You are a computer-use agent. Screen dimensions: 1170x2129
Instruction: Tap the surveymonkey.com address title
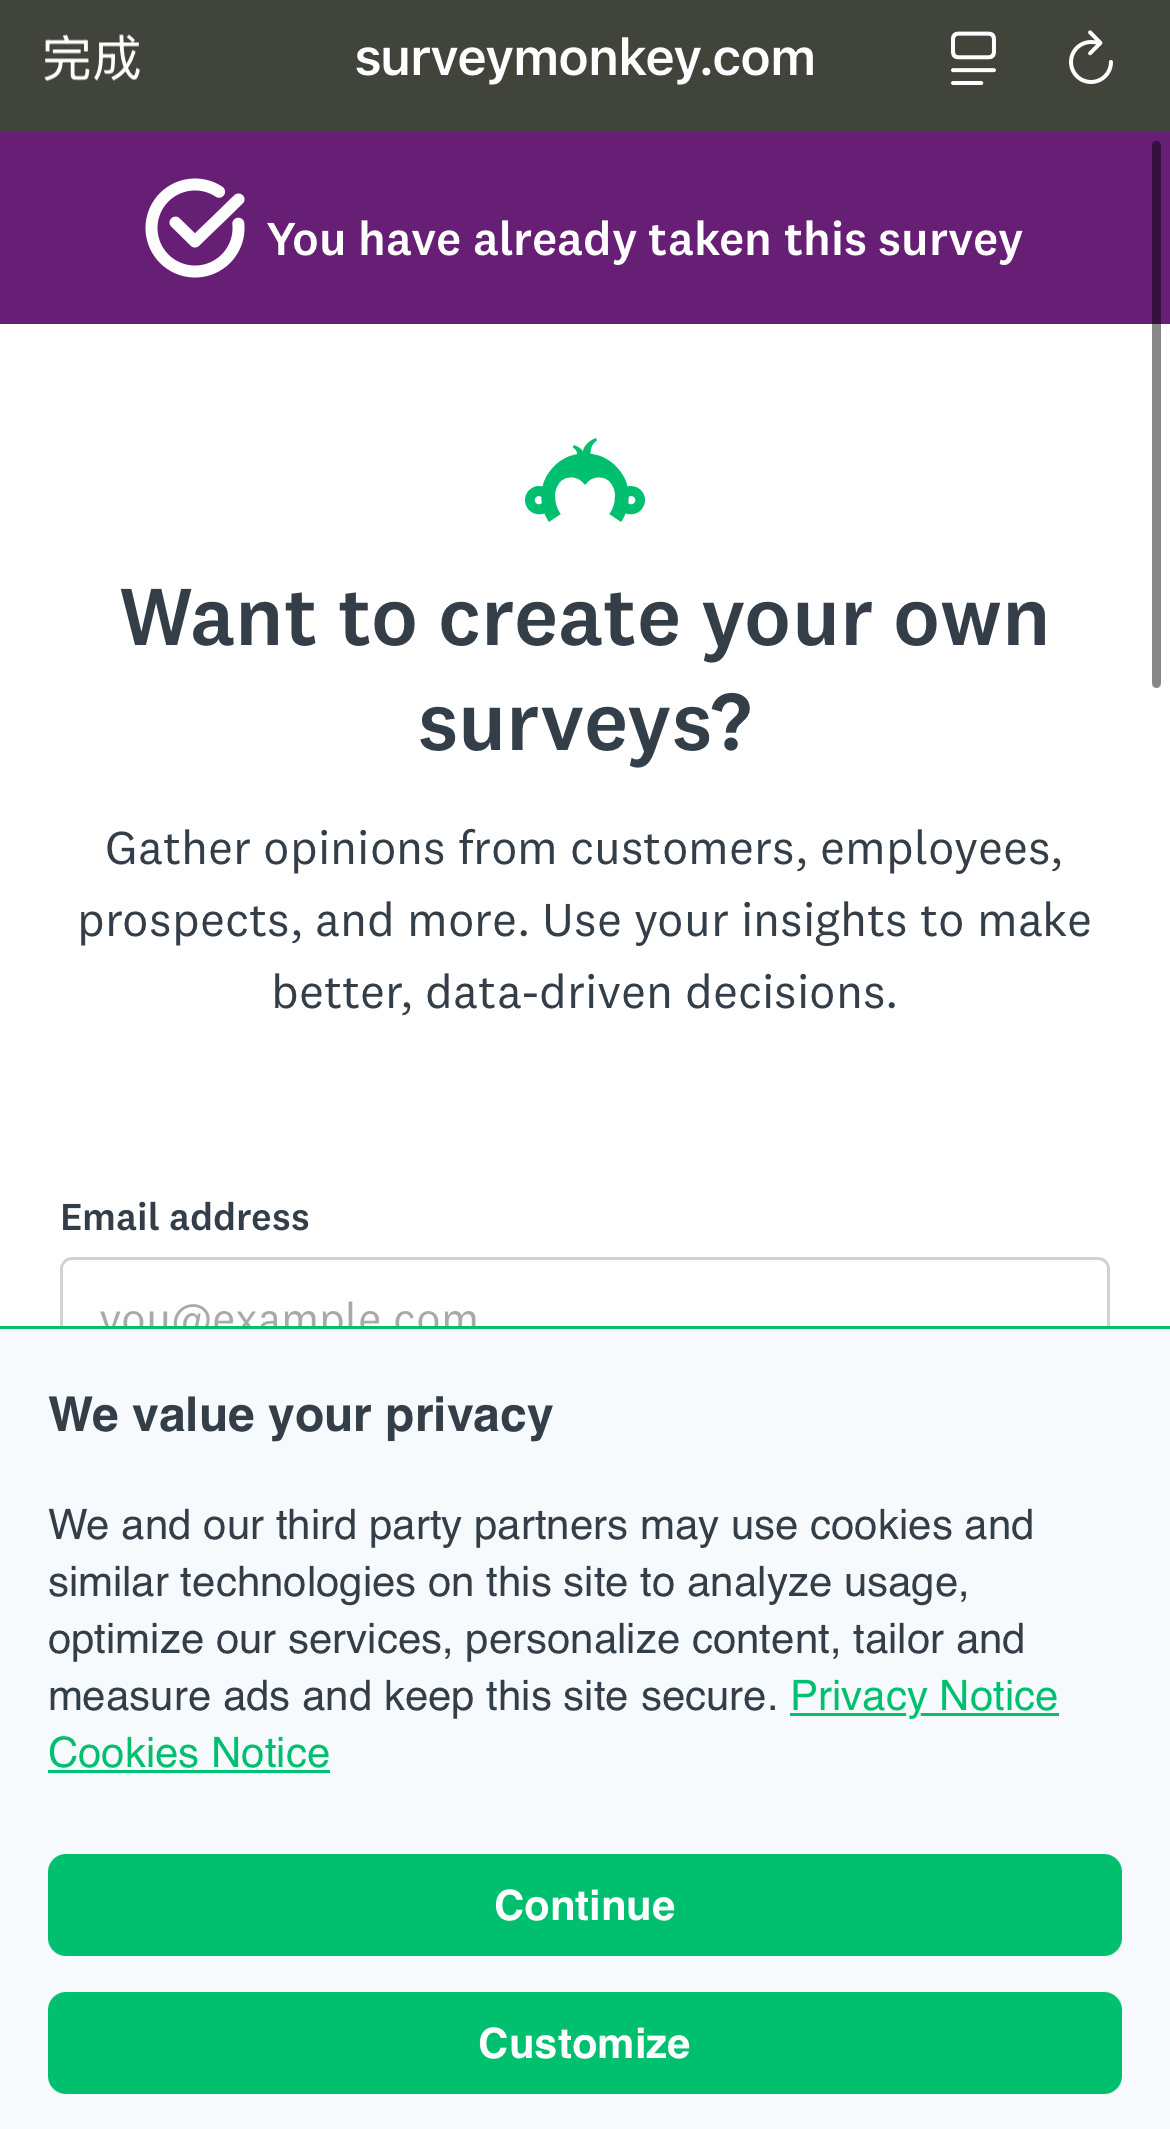[585, 58]
